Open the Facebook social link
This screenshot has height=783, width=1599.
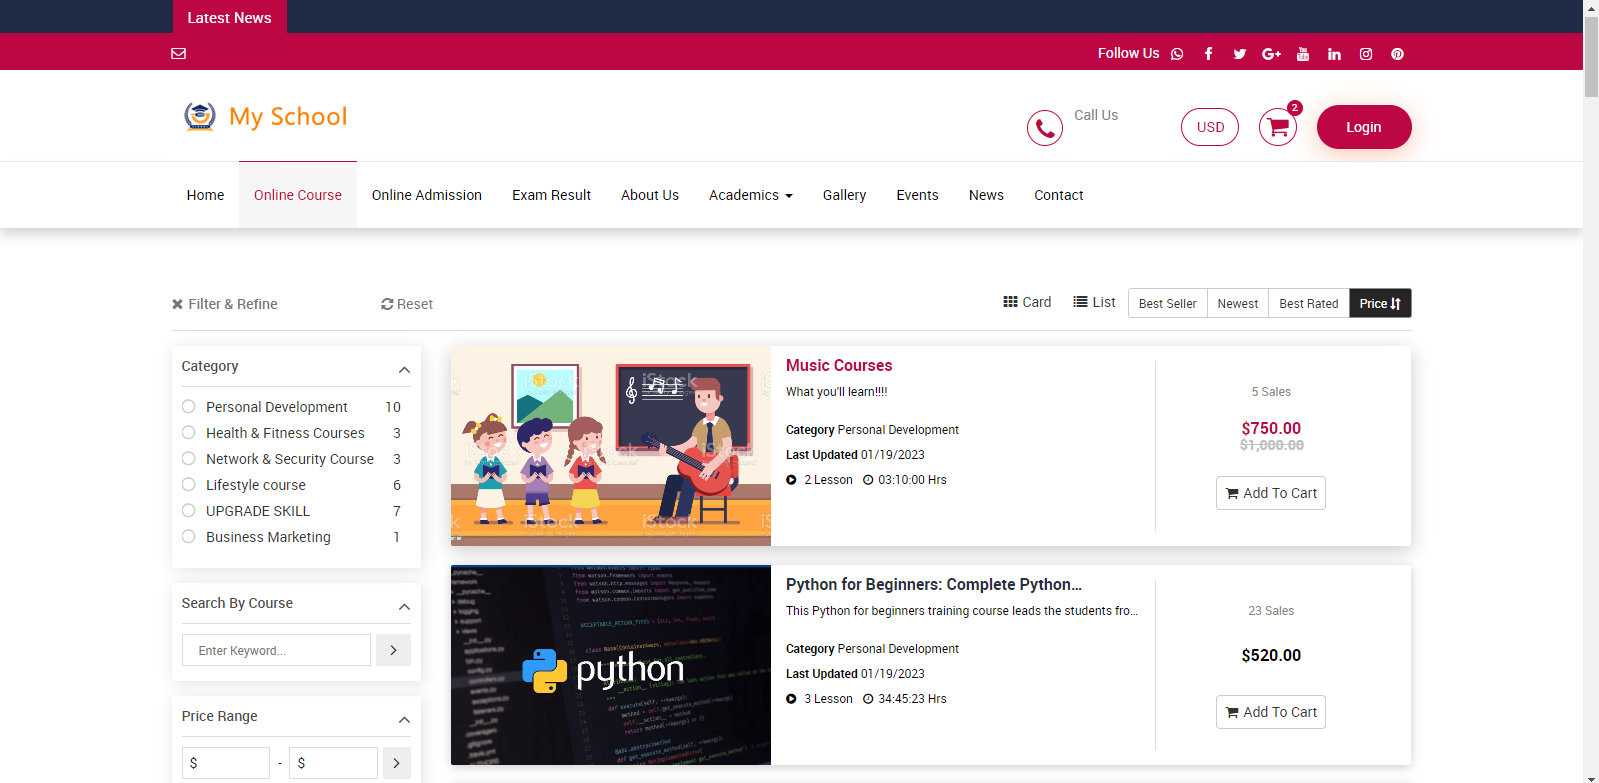pos(1208,54)
